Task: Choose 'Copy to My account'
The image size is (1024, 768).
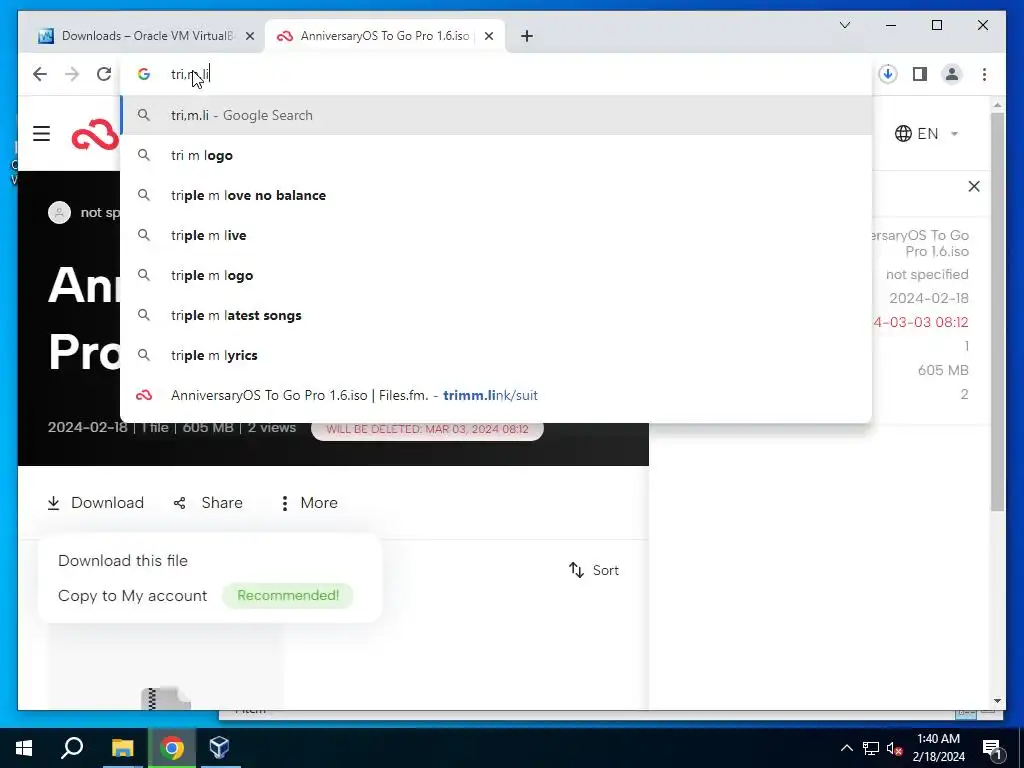Action: (133, 596)
